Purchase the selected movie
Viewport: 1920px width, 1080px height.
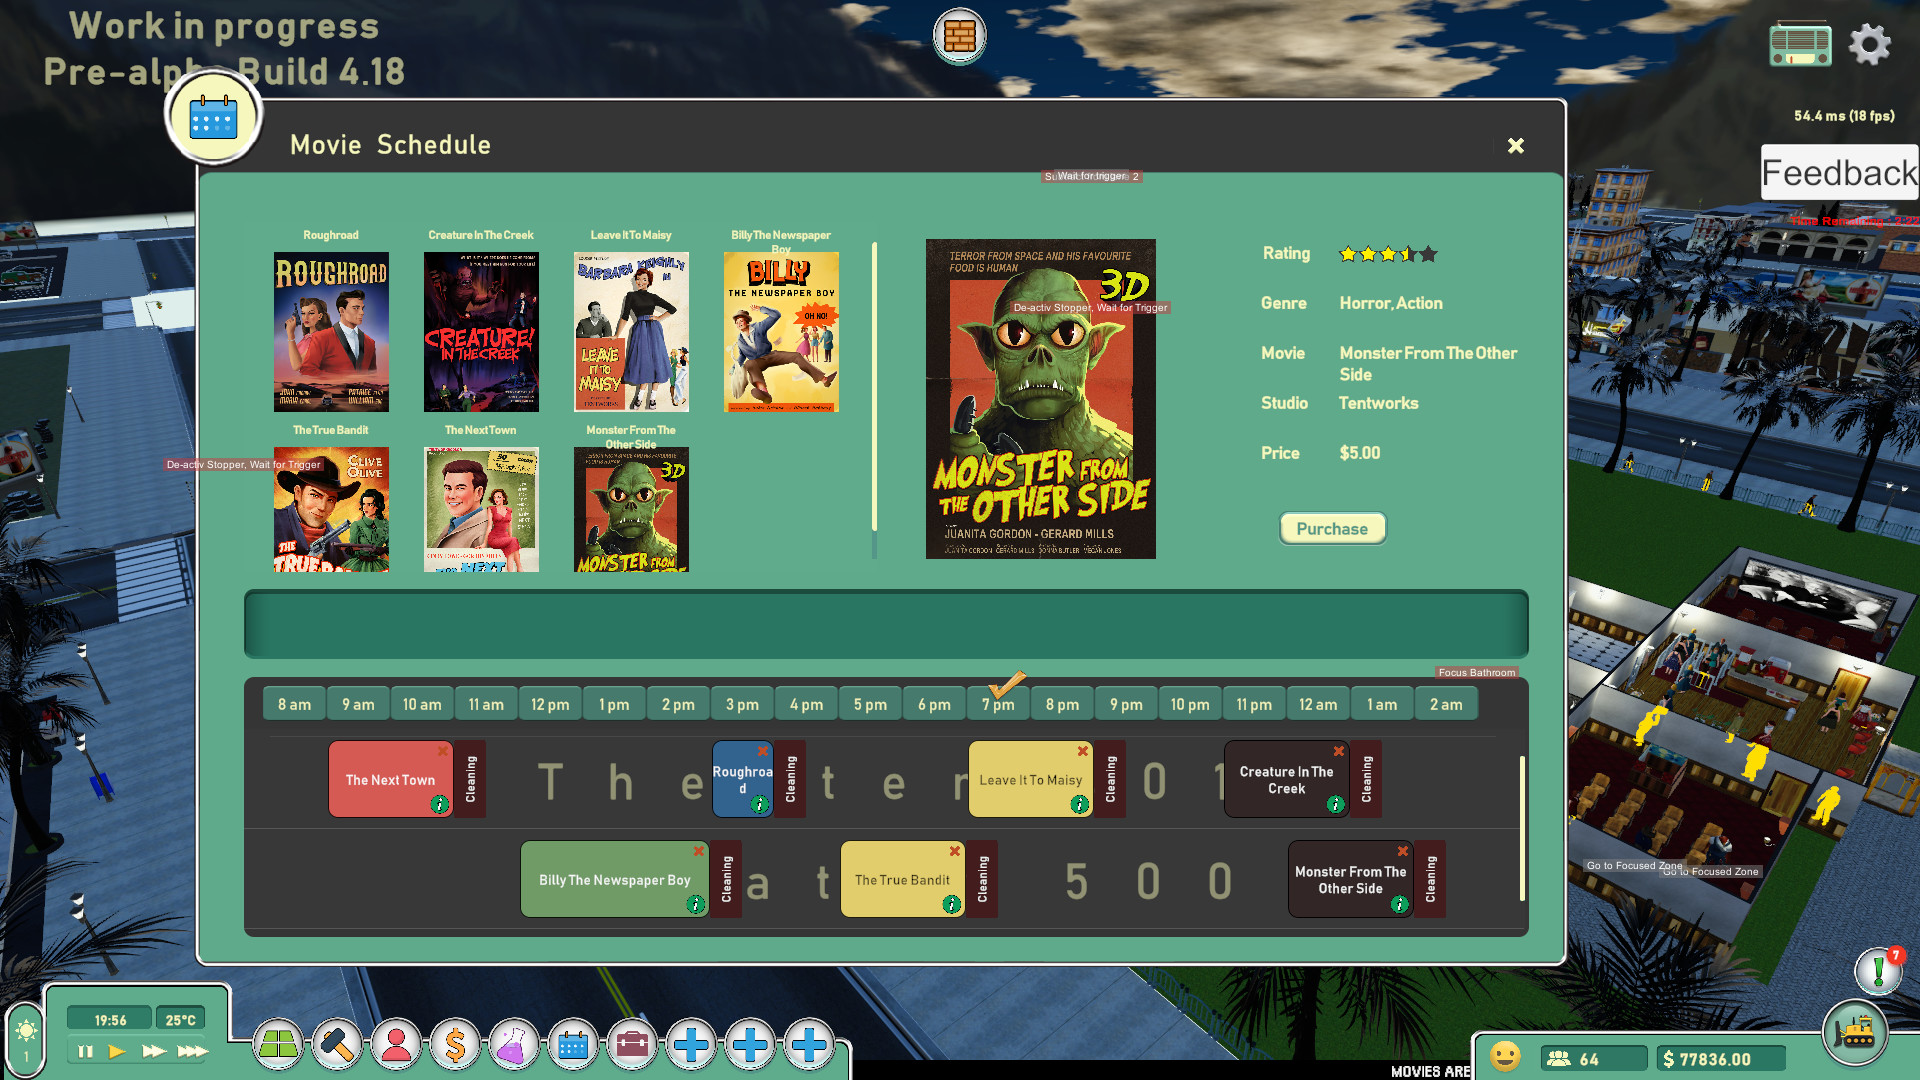tap(1332, 529)
